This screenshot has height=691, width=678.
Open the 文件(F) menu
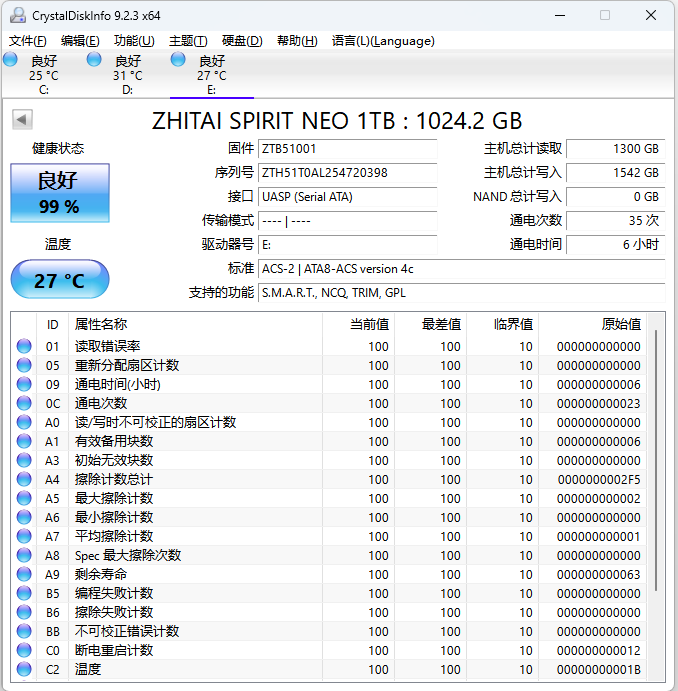coord(28,41)
